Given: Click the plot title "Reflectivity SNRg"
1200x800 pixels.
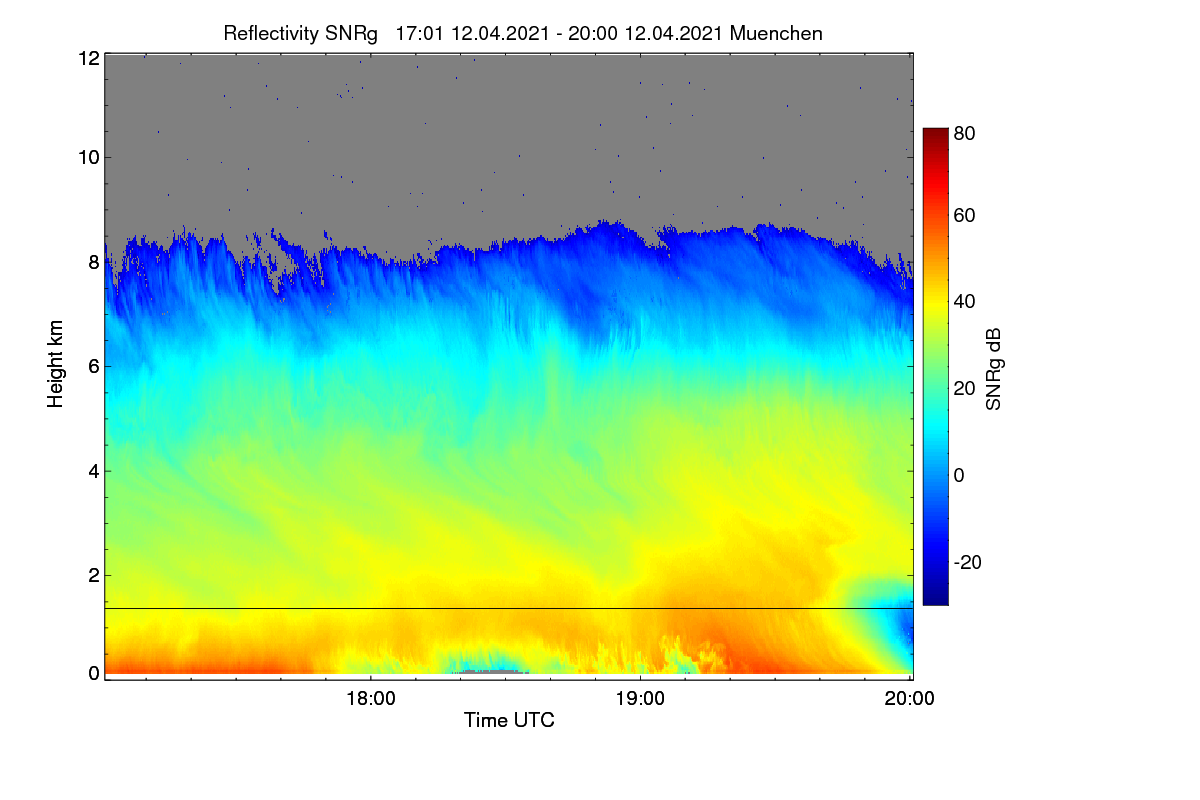Looking at the screenshot, I should pos(301,34).
